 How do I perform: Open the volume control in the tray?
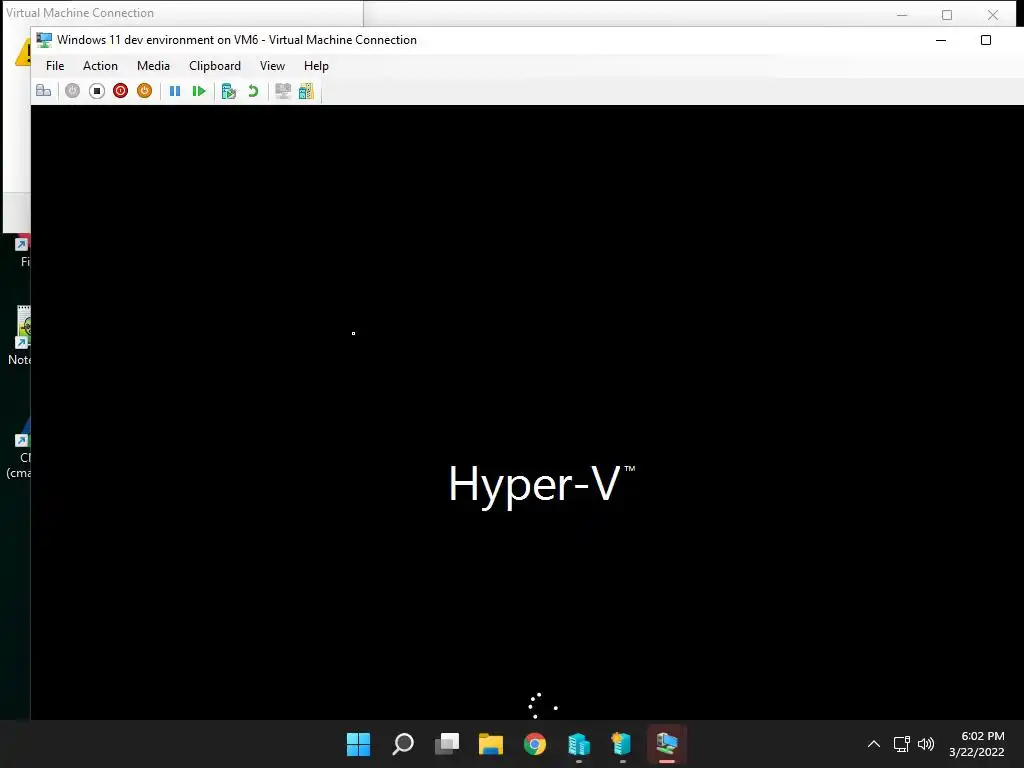926,744
